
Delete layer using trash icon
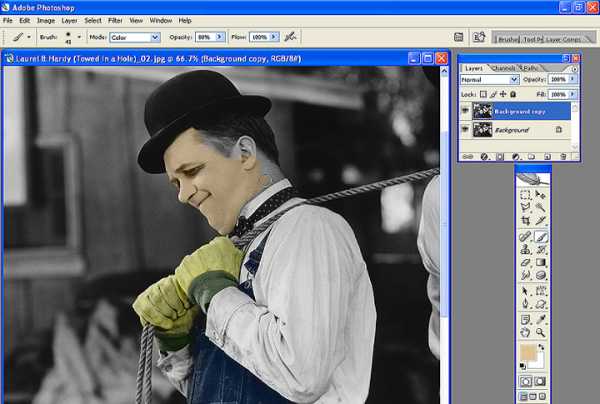click(562, 156)
